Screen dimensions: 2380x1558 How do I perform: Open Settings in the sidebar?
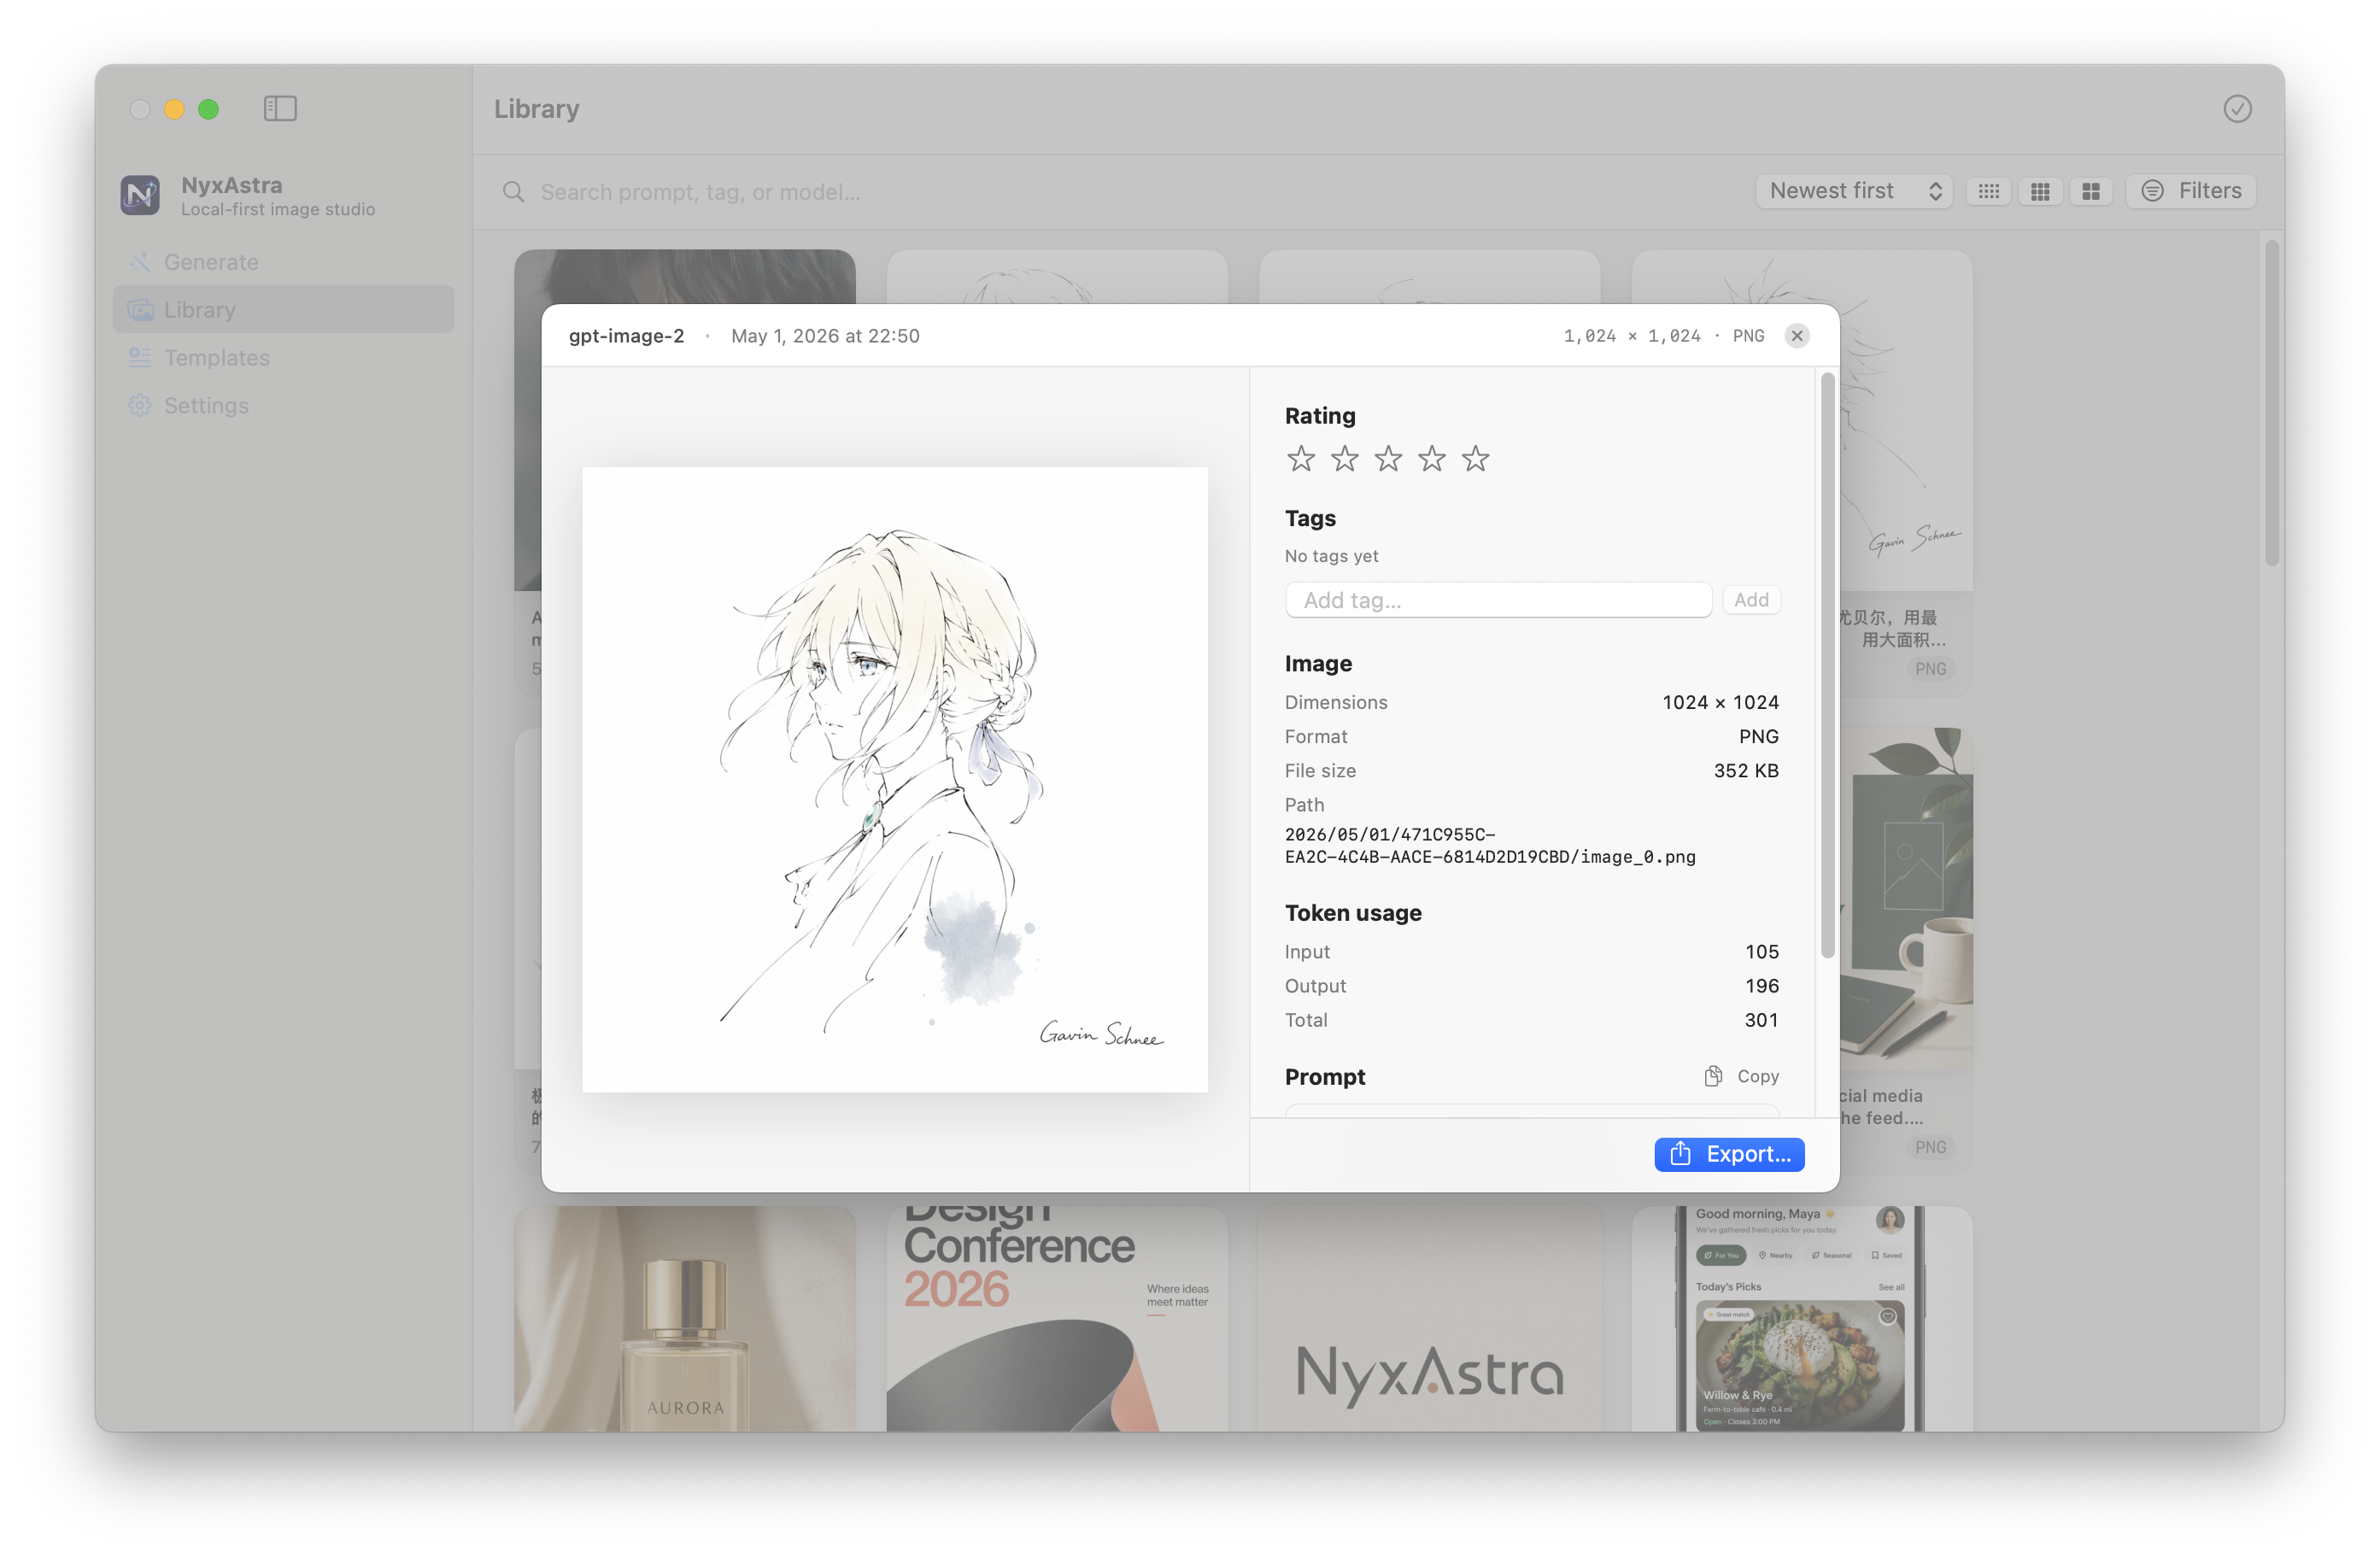(284, 405)
